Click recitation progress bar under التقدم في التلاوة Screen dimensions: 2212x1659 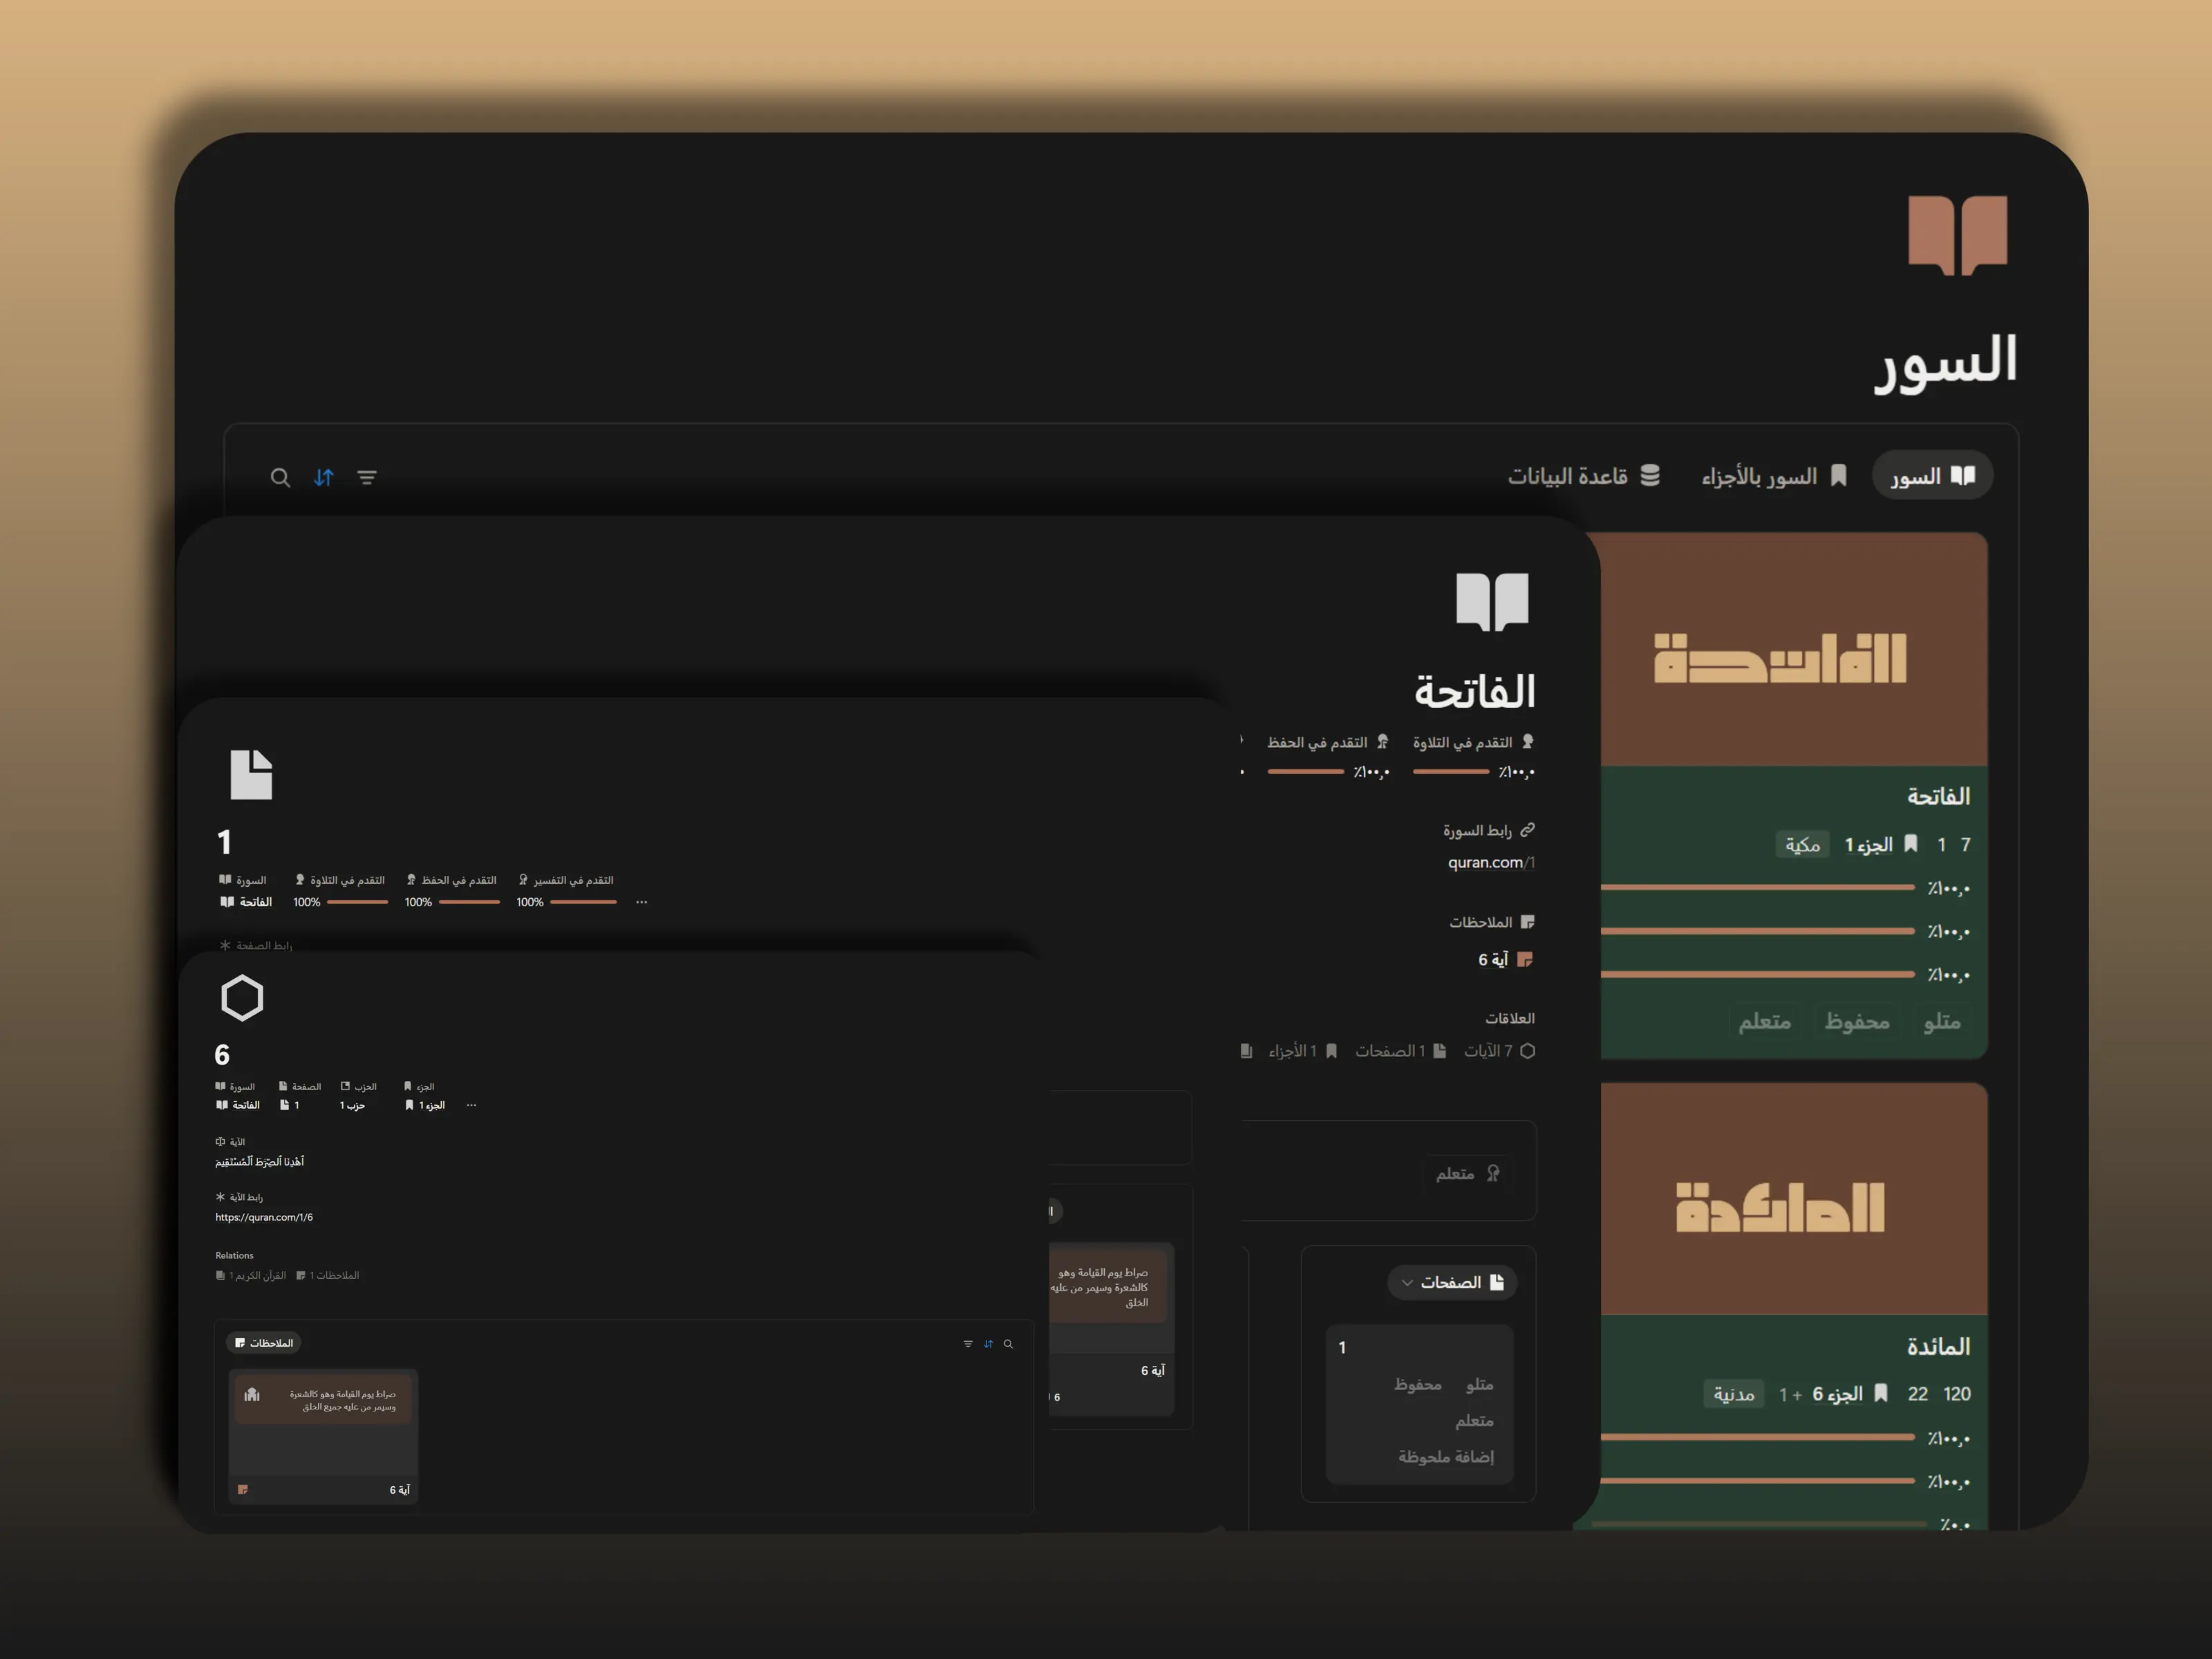click(1451, 772)
